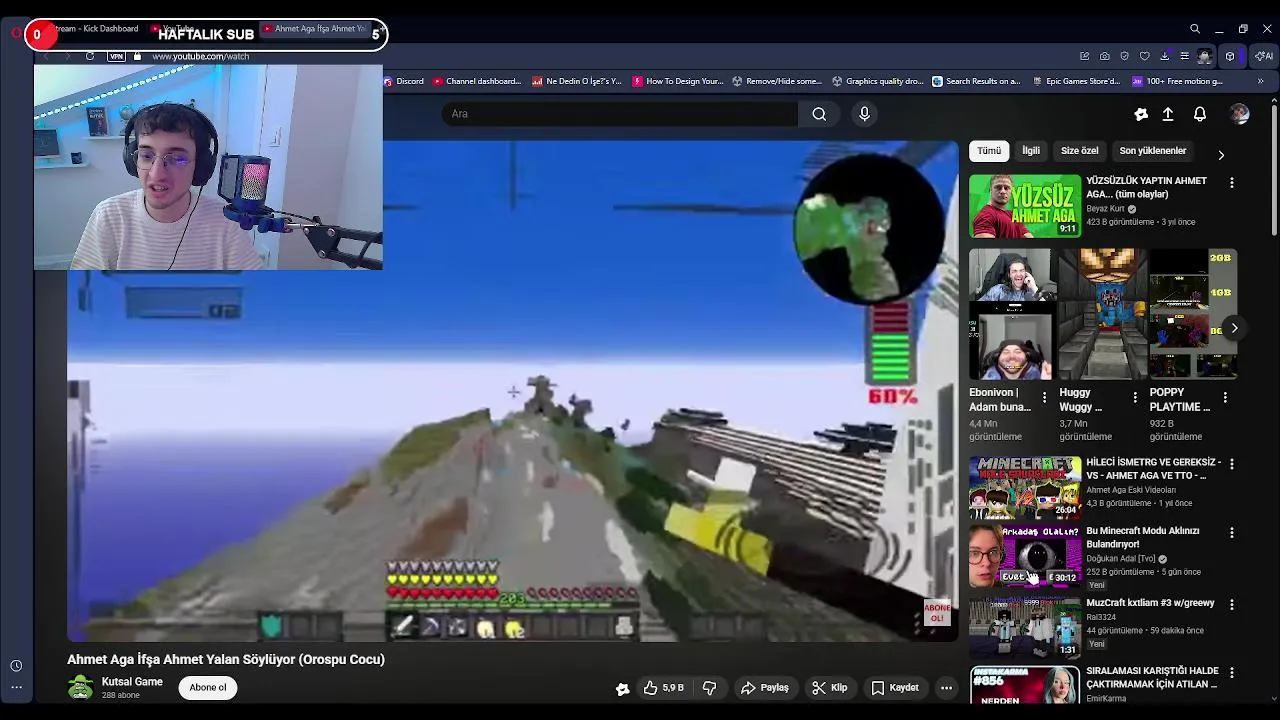Open site info via the lock icon

click(x=138, y=56)
